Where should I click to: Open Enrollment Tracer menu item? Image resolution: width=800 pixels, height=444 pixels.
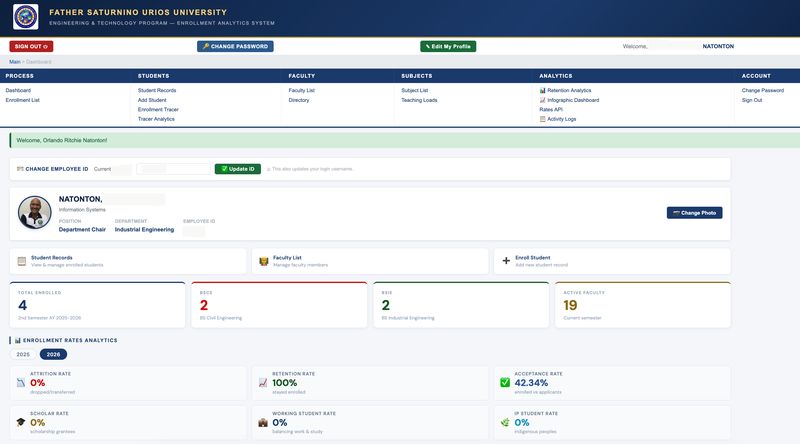tap(158, 109)
